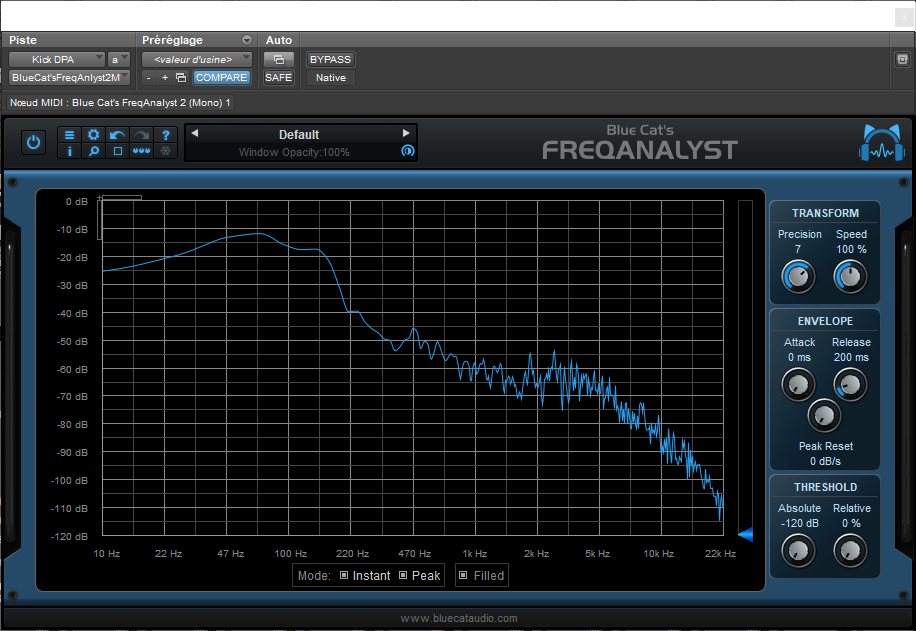The width and height of the screenshot is (916, 631).
Task: Open the Préréglage round arrow menu
Action: tap(247, 40)
